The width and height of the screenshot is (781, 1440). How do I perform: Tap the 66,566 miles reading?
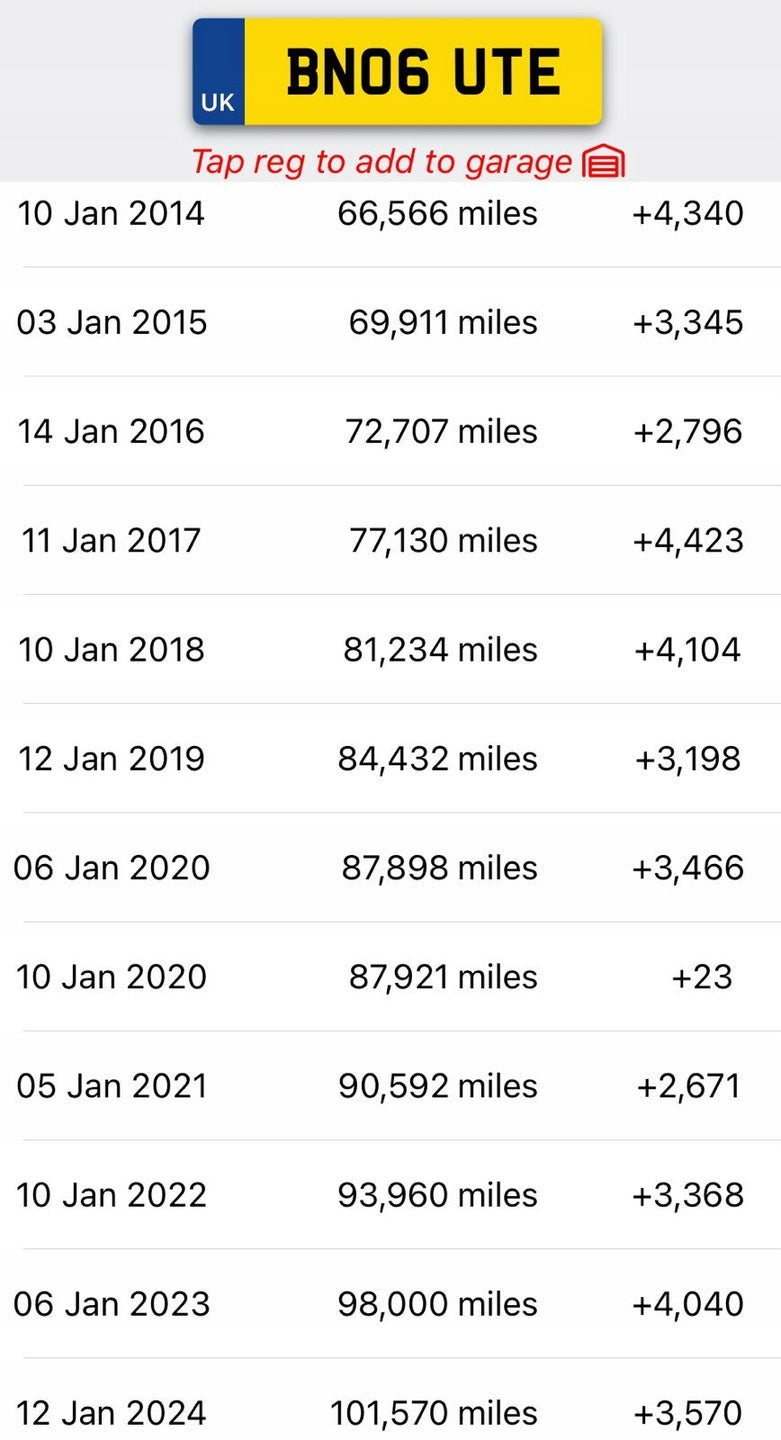[x=438, y=213]
